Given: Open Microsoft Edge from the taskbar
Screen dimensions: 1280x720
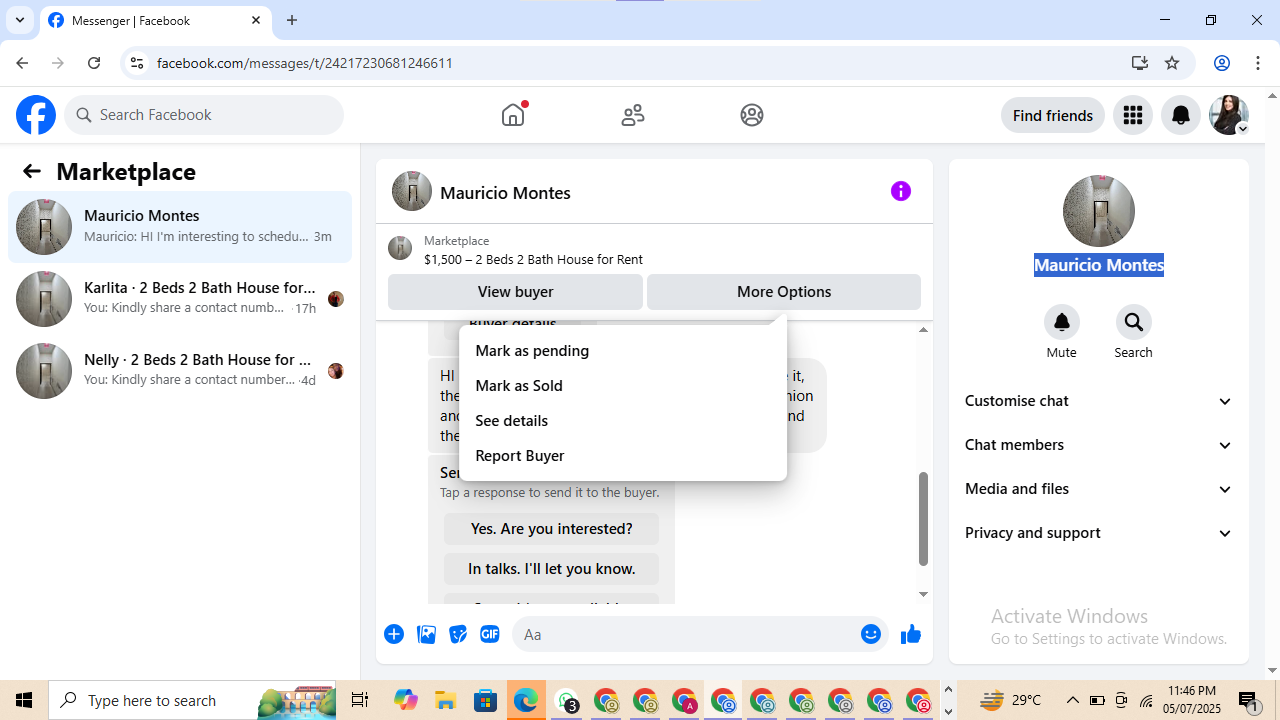Looking at the screenshot, I should coord(526,700).
